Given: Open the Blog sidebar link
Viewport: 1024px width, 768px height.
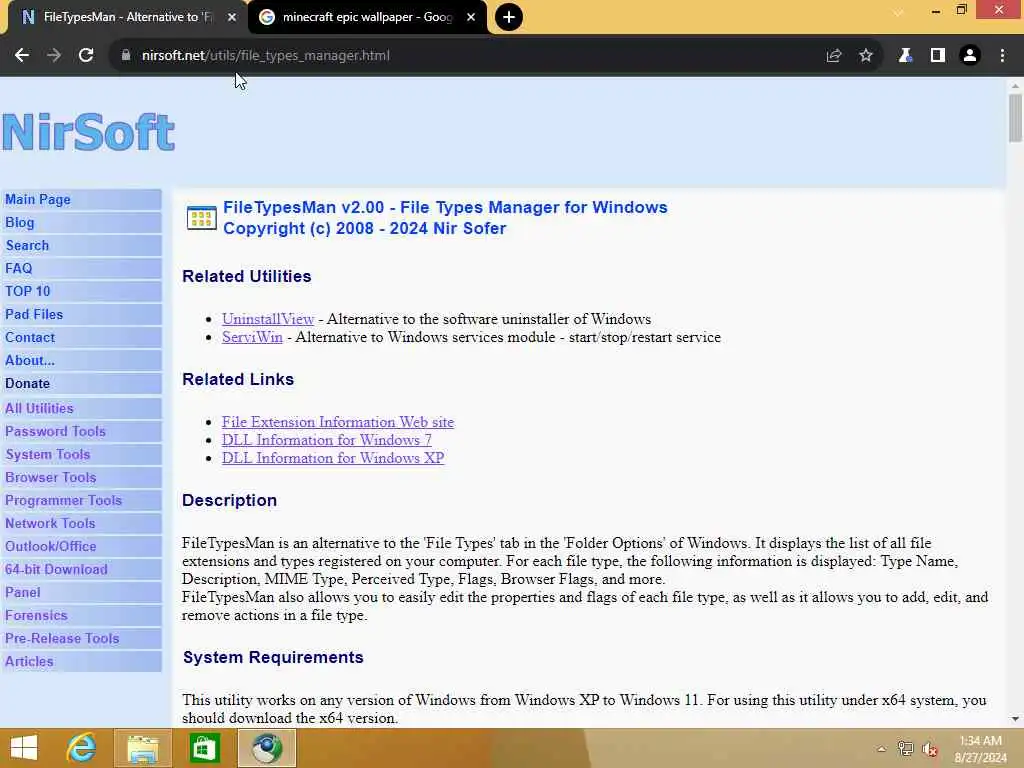Looking at the screenshot, I should pos(82,223).
